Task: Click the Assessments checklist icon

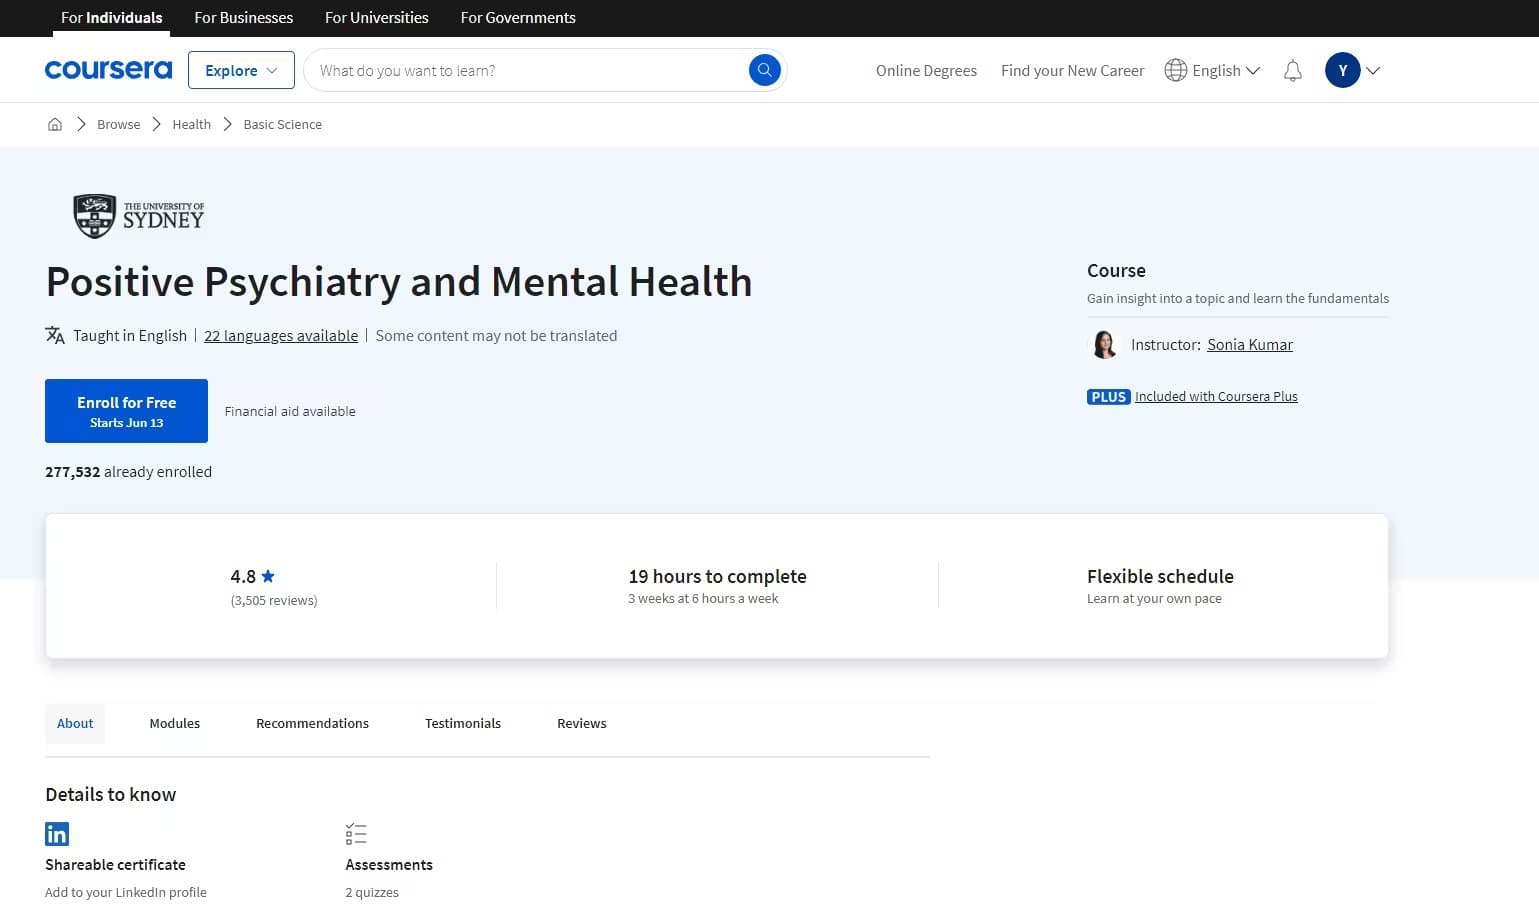Action: pyautogui.click(x=356, y=834)
